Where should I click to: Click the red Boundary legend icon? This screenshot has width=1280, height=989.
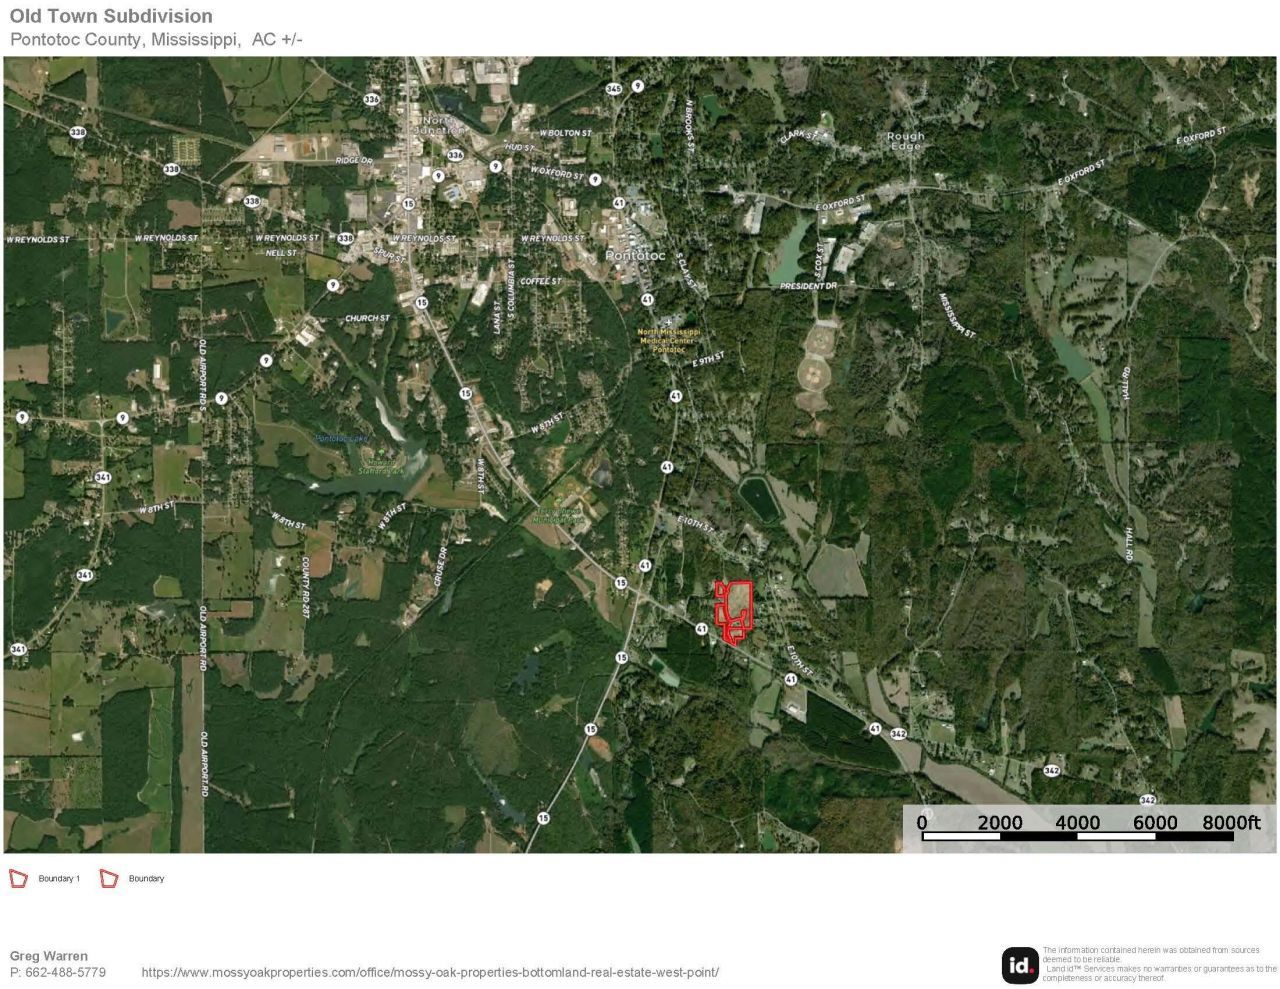[x=109, y=879]
